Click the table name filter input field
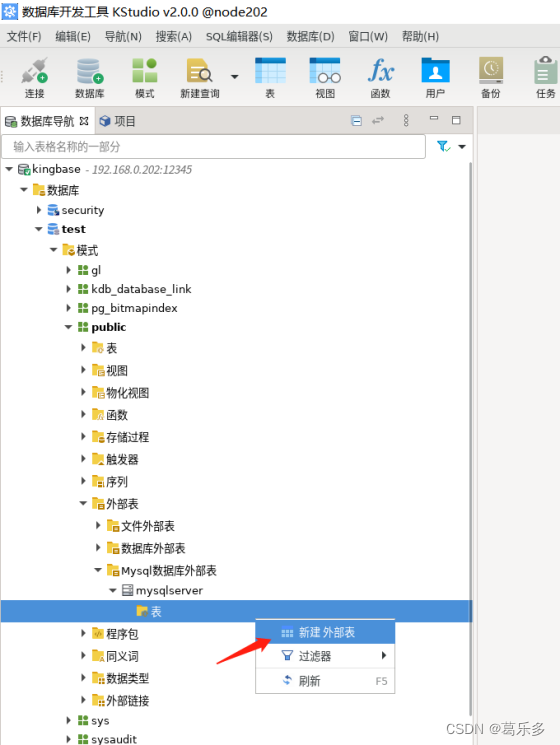The image size is (560, 745). coord(213,147)
